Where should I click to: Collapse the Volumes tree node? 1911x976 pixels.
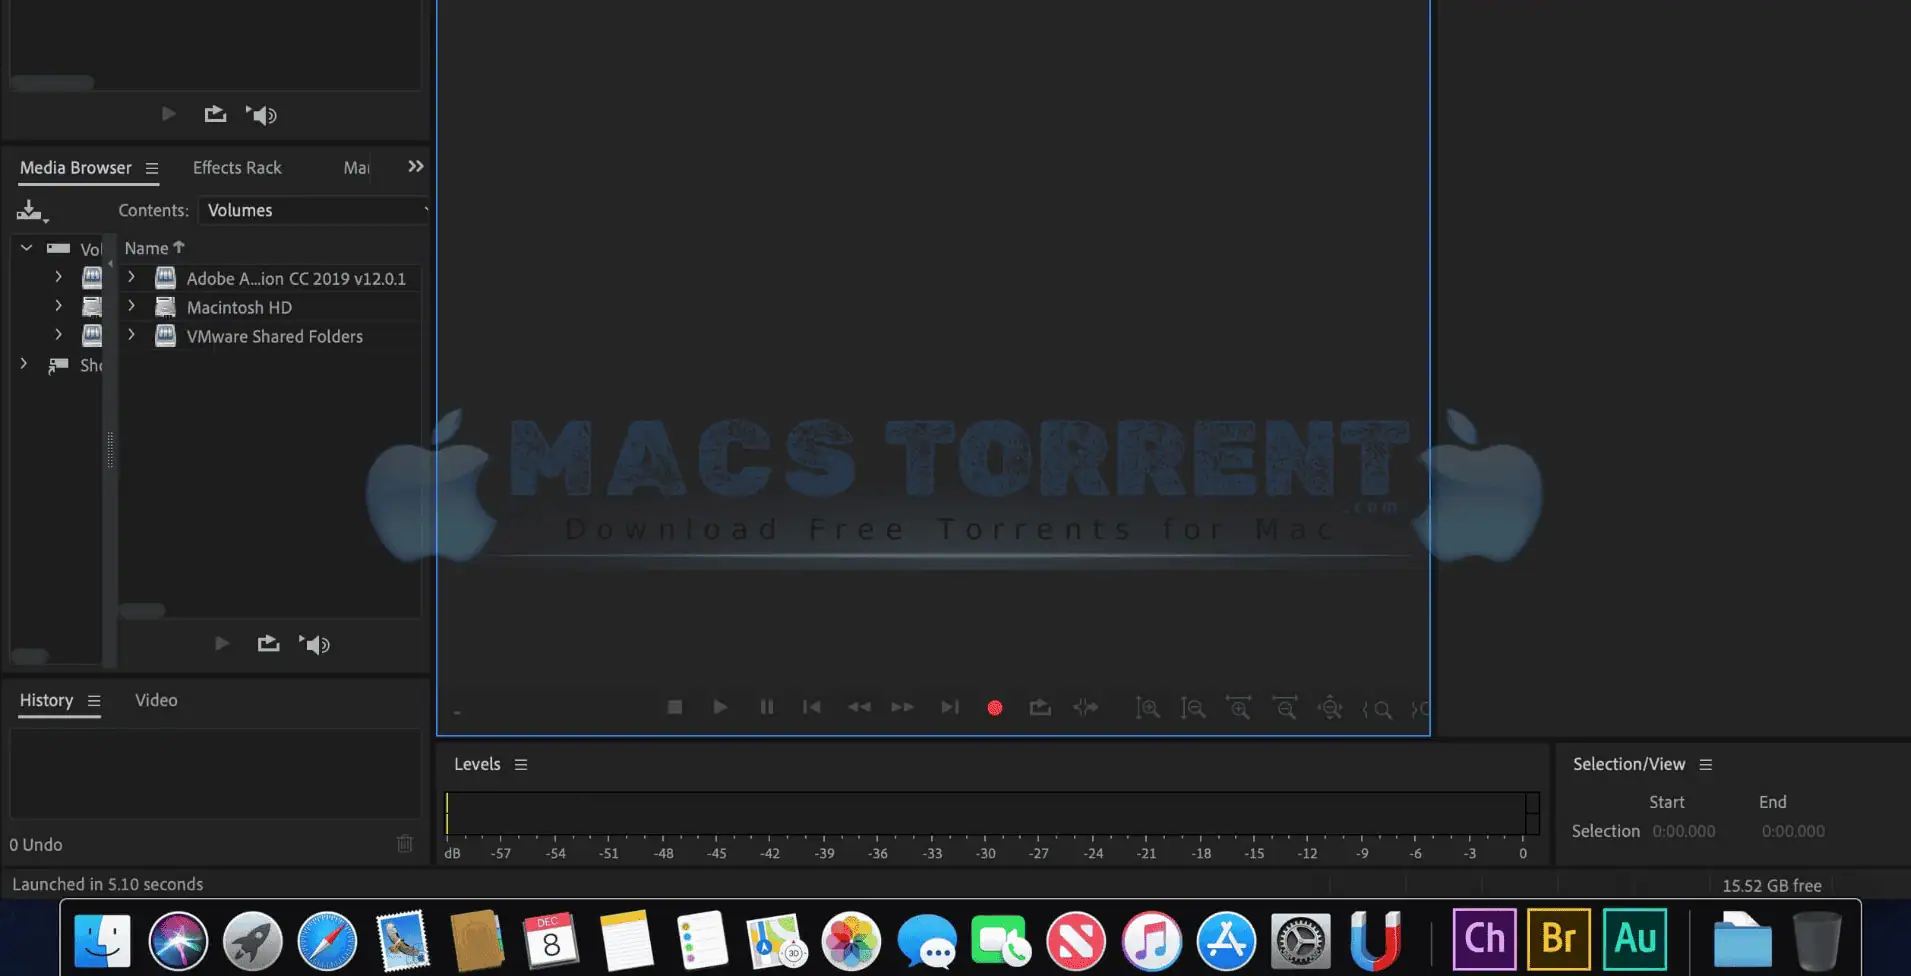tap(27, 248)
